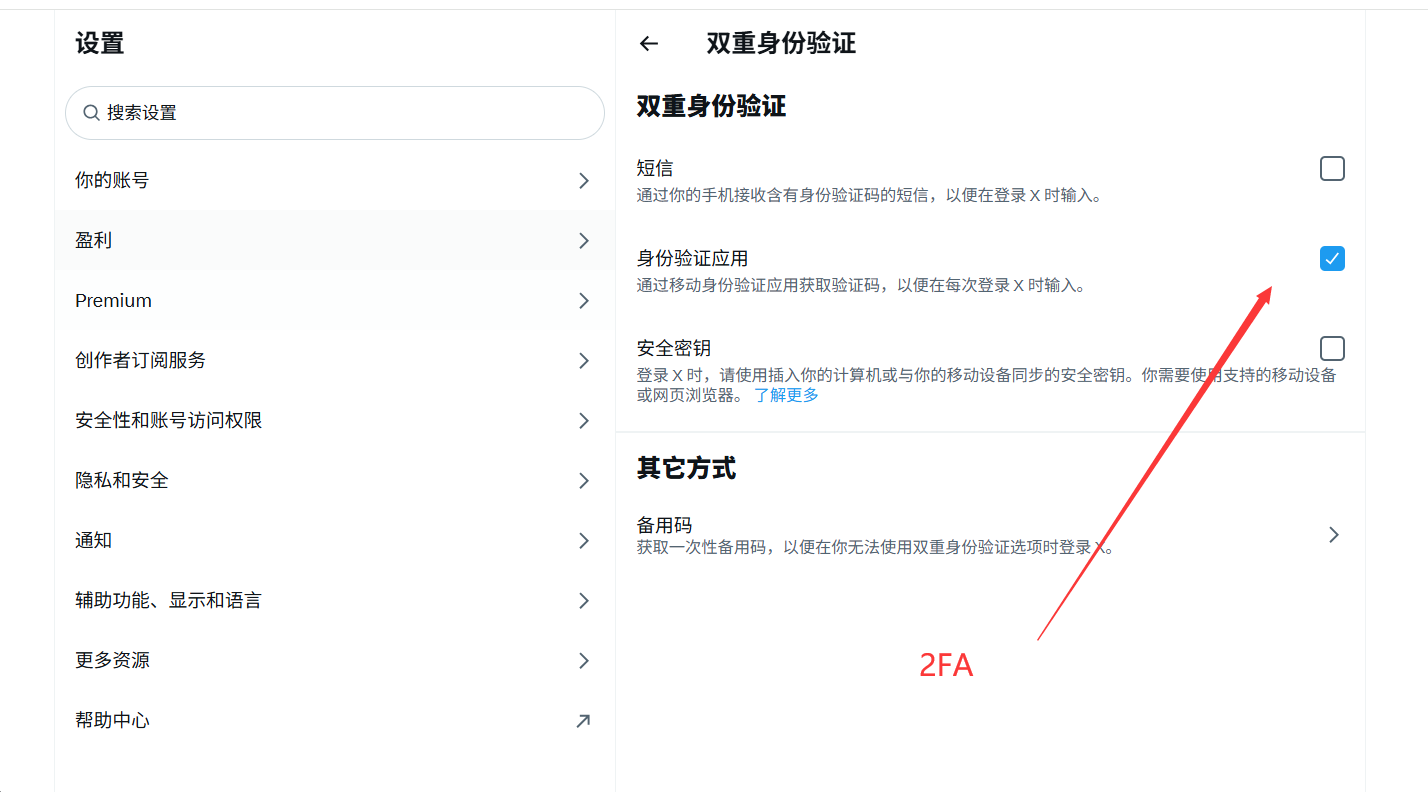
Task: Open the 备用码 backup codes row
Action: pyautogui.click(x=990, y=535)
